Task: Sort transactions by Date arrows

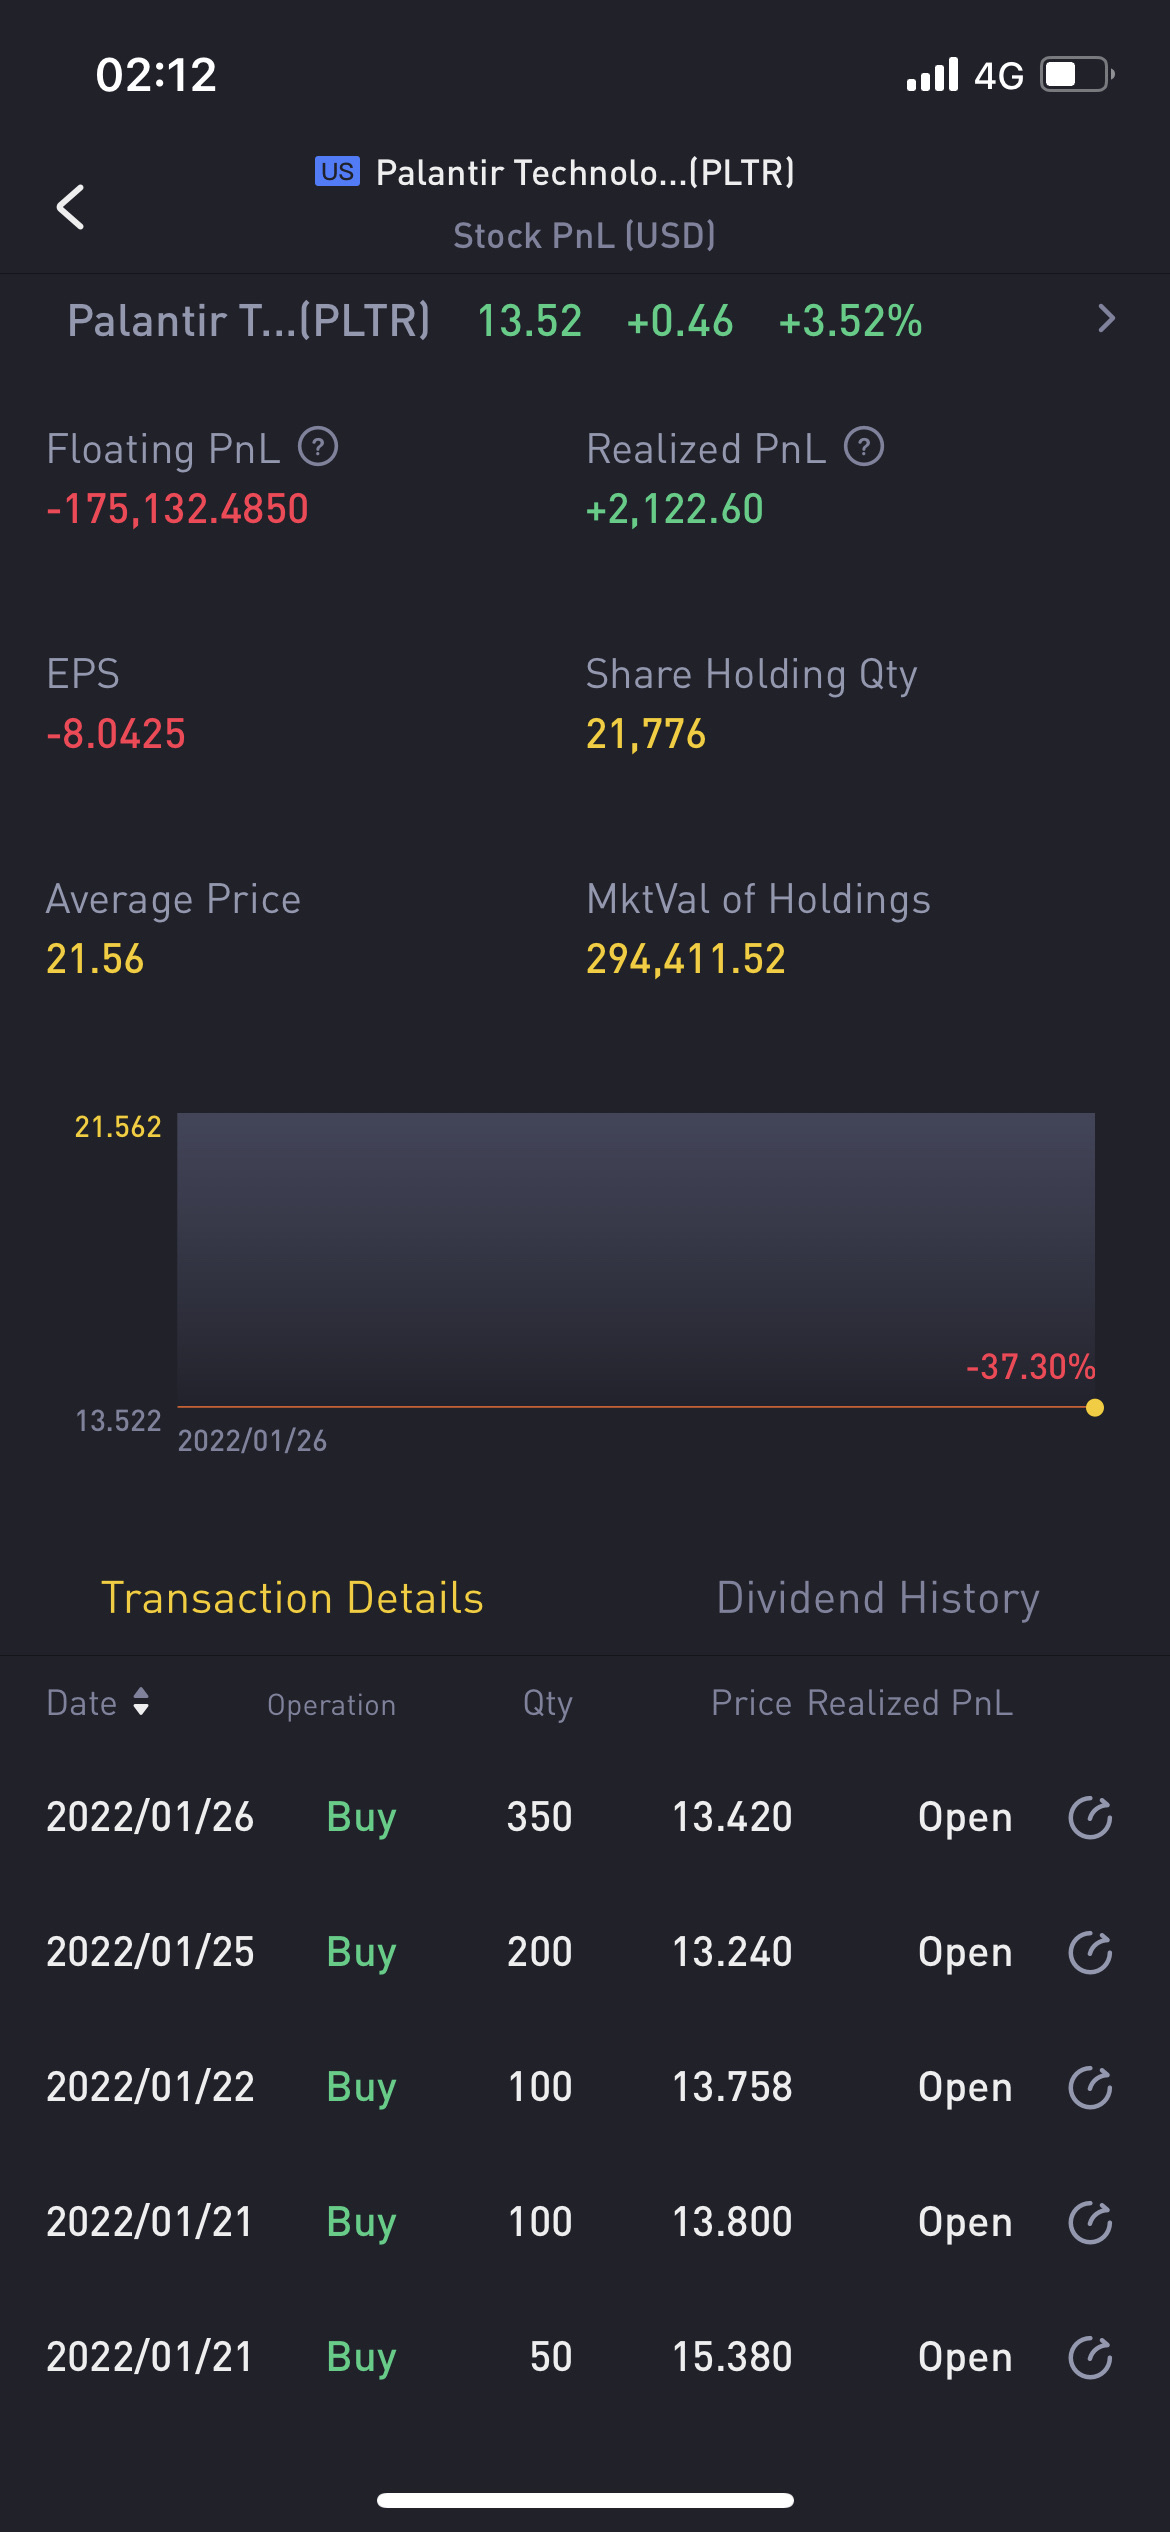Action: click(141, 1702)
